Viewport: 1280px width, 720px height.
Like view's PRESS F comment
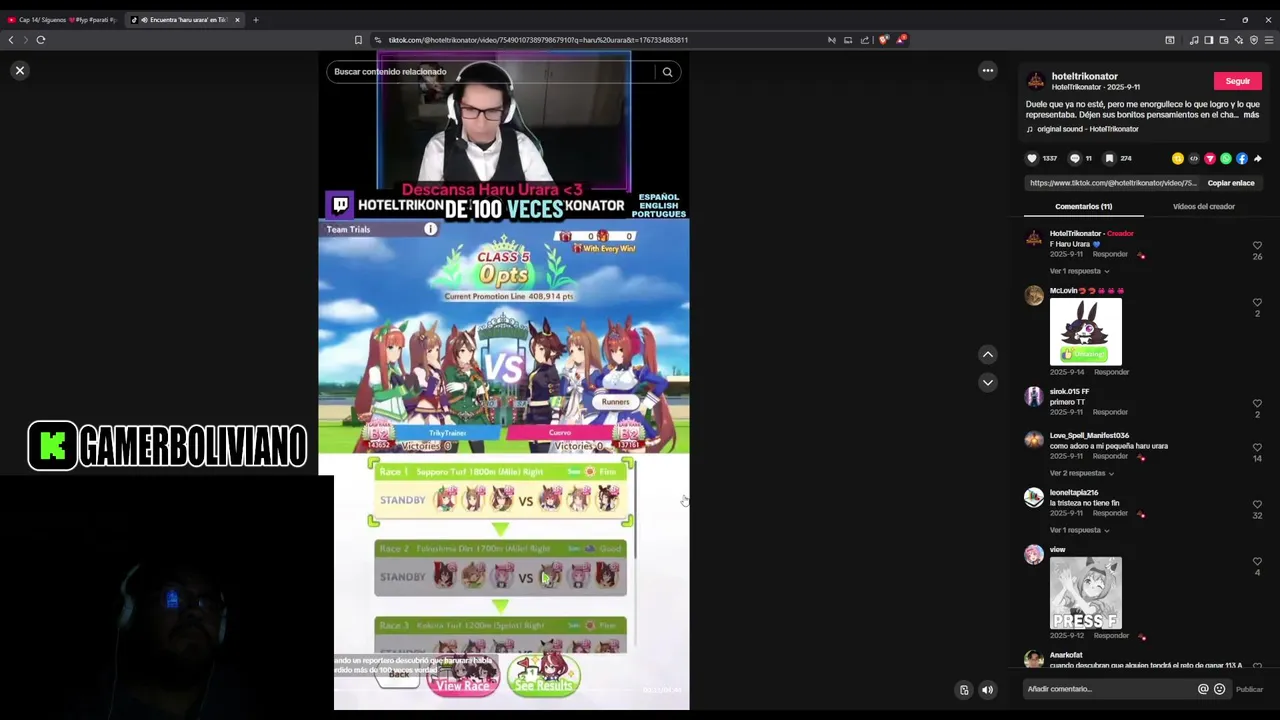click(1257, 561)
